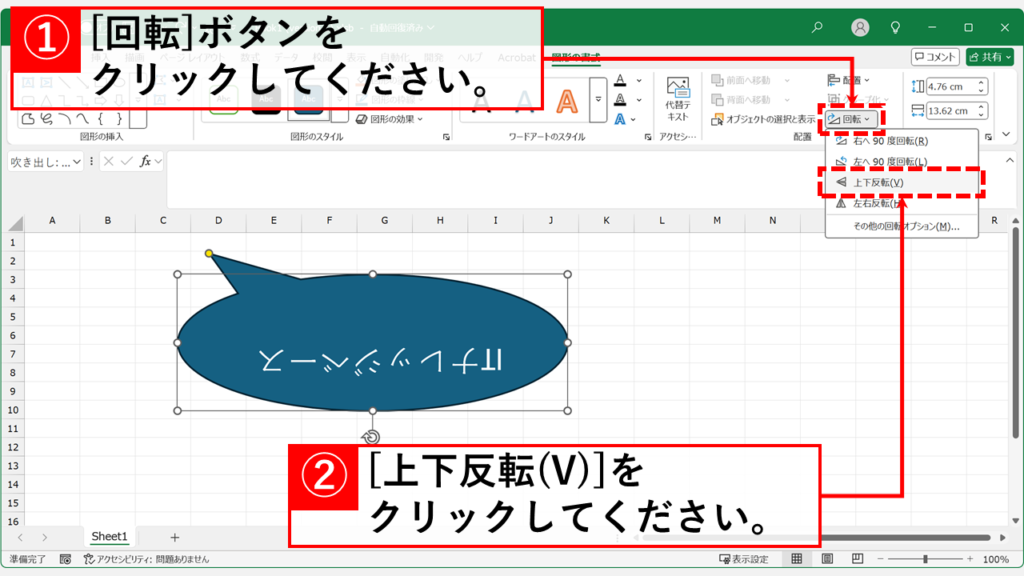Click the zoom out minus button
The height and width of the screenshot is (576, 1024).
(x=880, y=559)
